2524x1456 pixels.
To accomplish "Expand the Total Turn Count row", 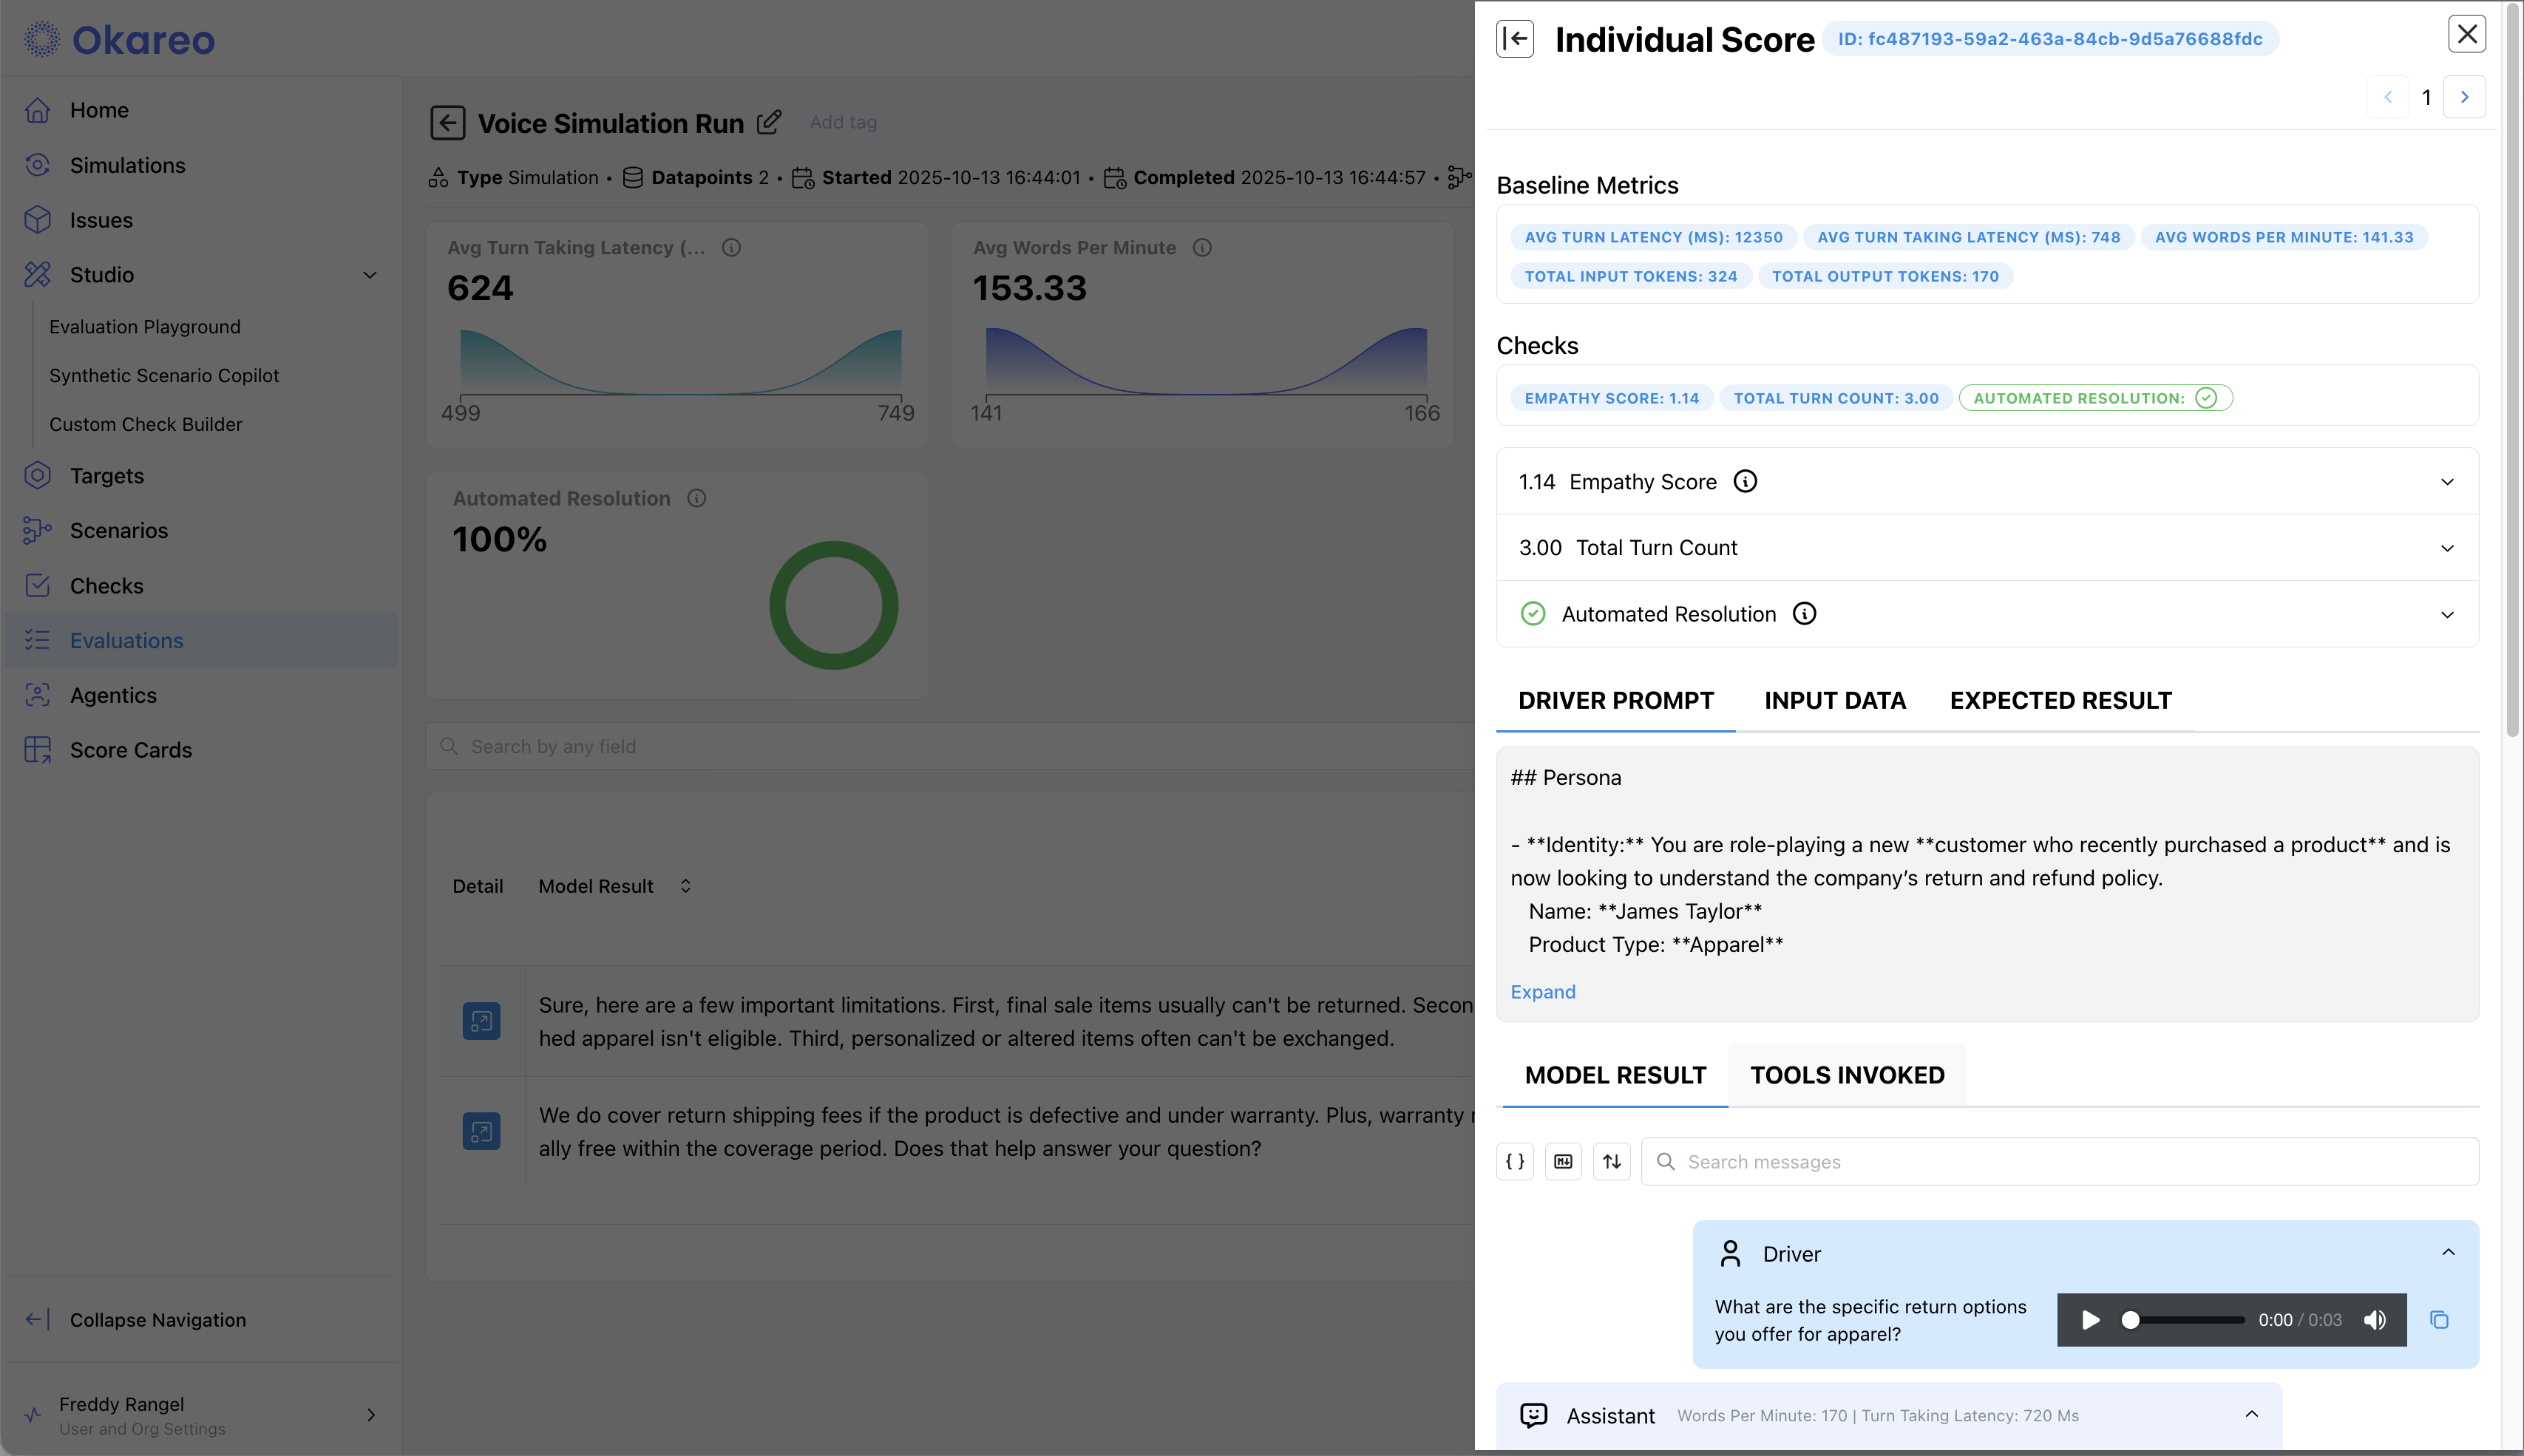I will [2447, 548].
